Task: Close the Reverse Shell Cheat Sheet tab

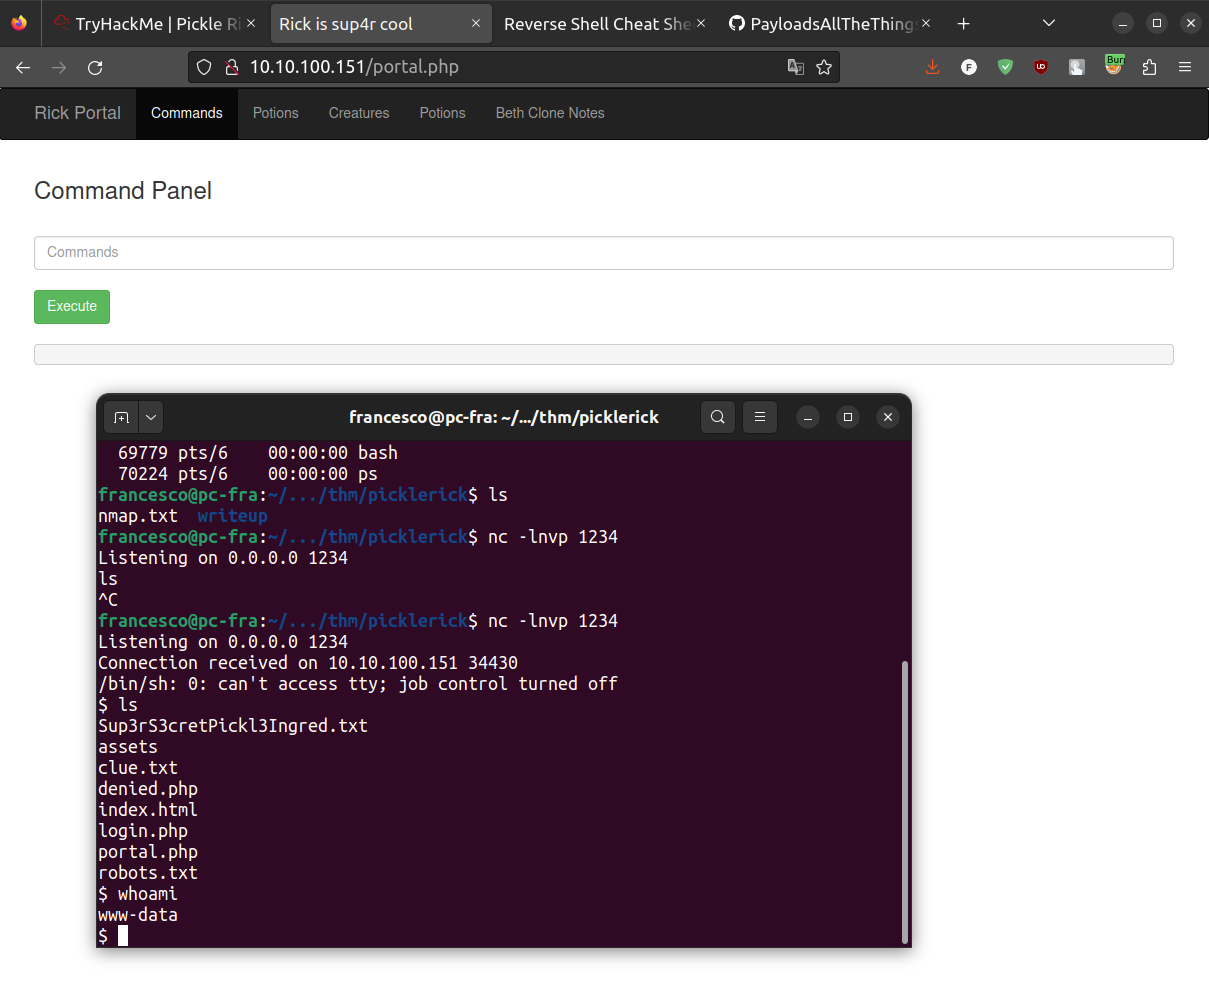Action: pos(701,23)
